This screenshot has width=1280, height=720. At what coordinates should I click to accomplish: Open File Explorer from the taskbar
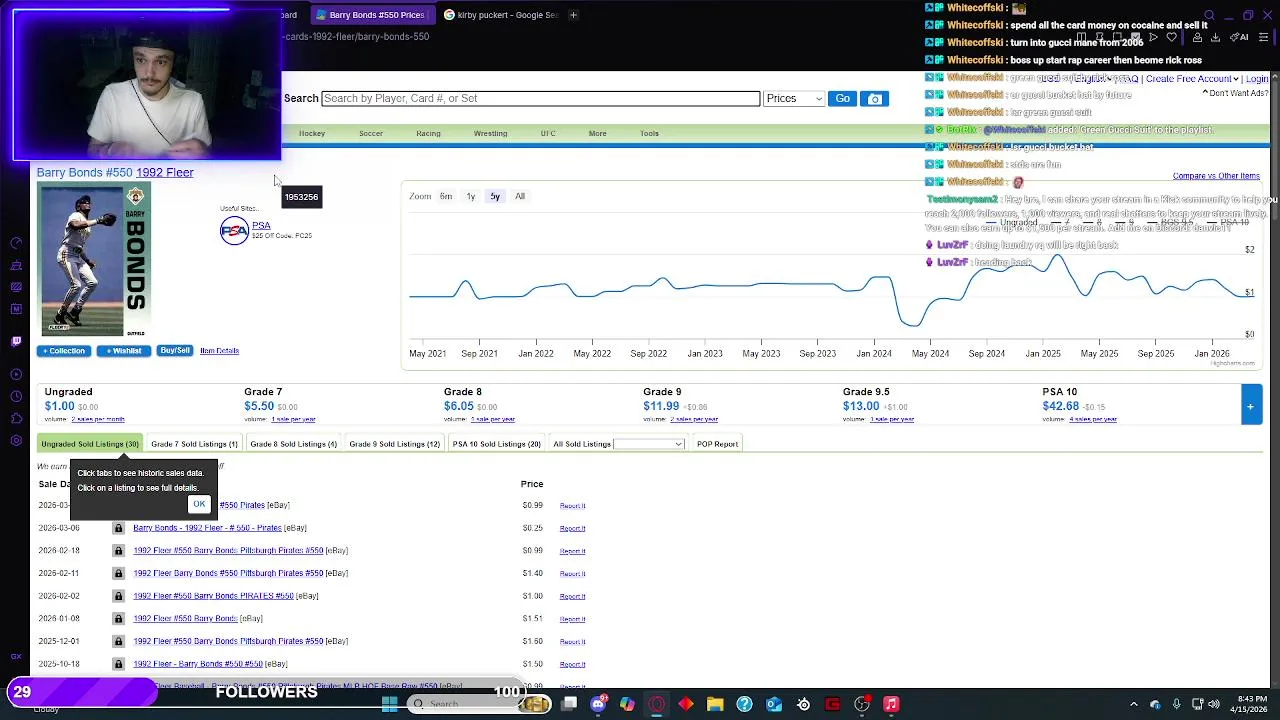(x=715, y=704)
